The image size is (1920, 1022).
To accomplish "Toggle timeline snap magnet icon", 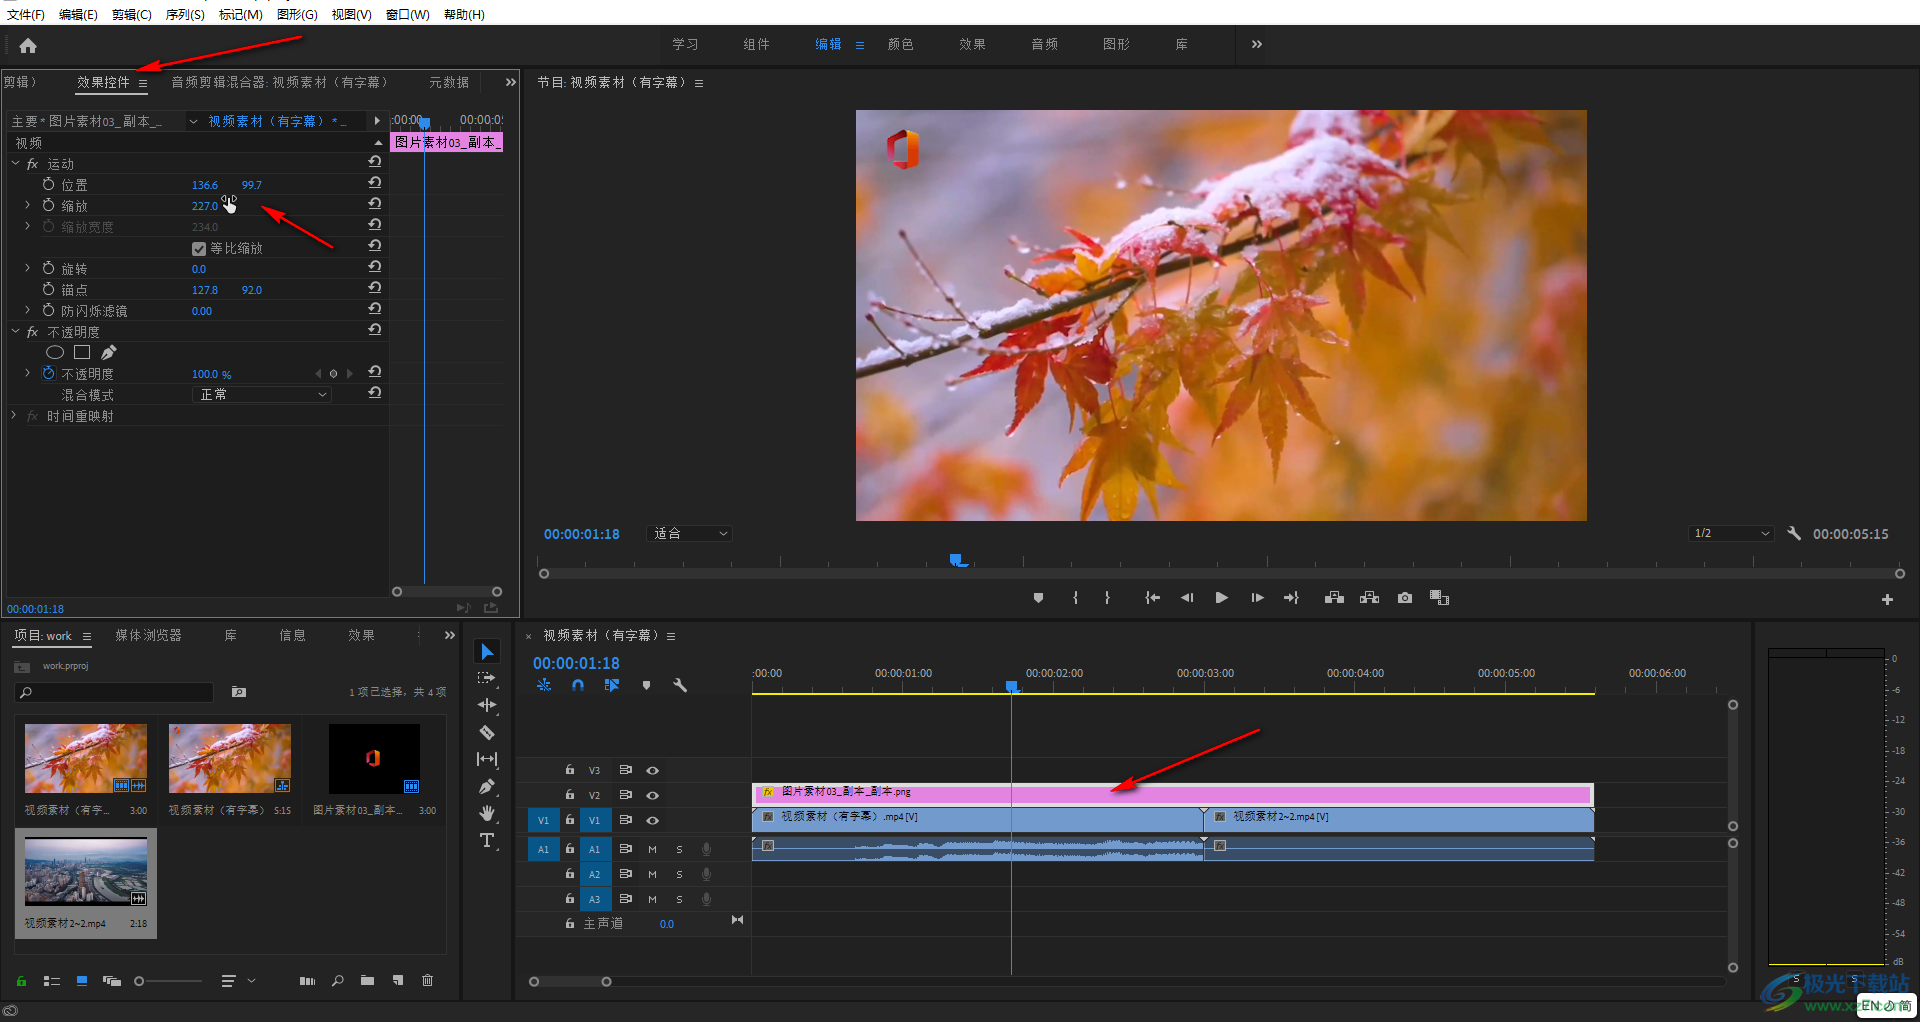I will click(x=578, y=686).
